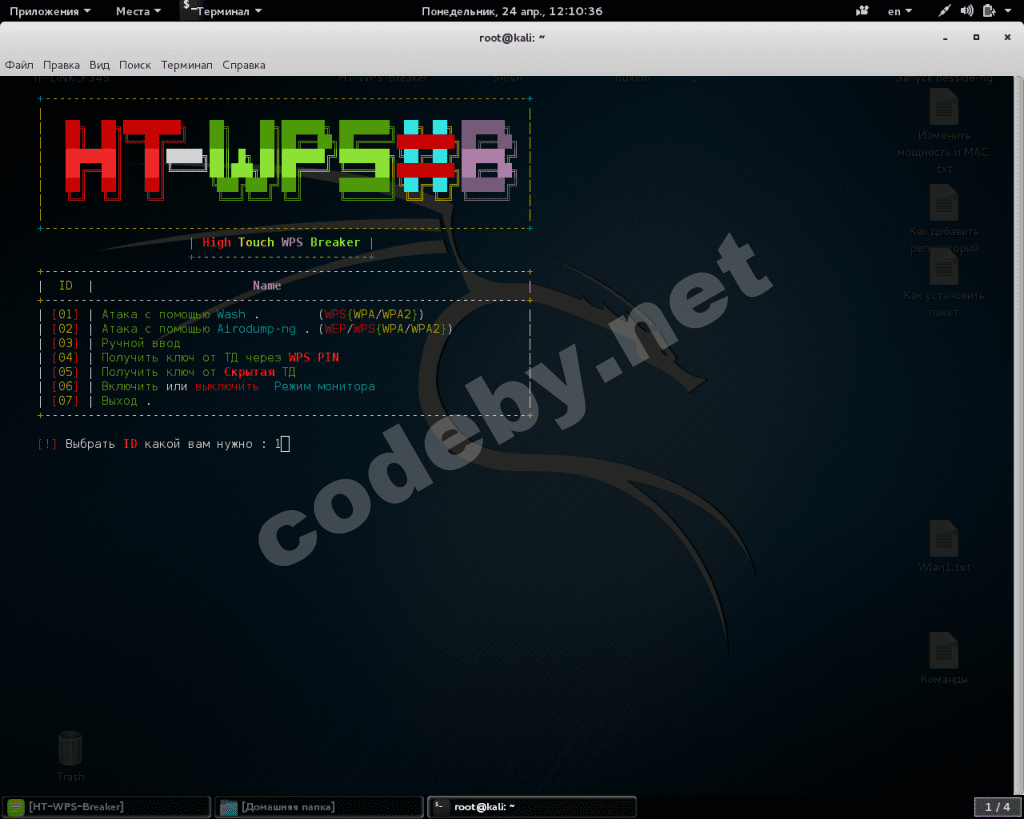Image resolution: width=1024 pixels, height=819 pixels.
Task: Switch to Домашняя папка taskbar window
Action: [319, 807]
